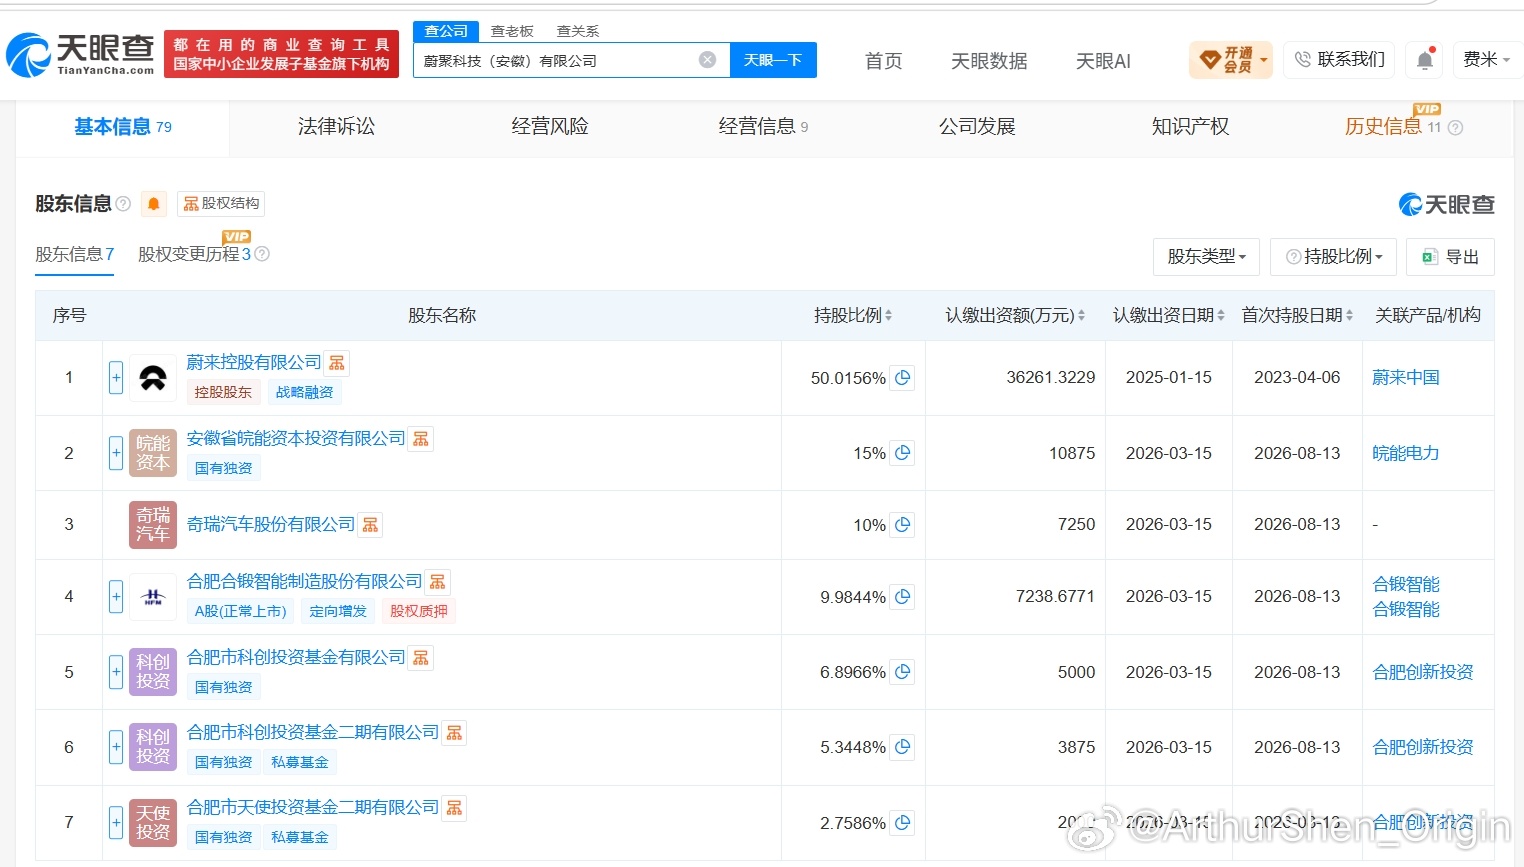Open the 股权结构 equity structure view
The width and height of the screenshot is (1524, 867).
[221, 204]
